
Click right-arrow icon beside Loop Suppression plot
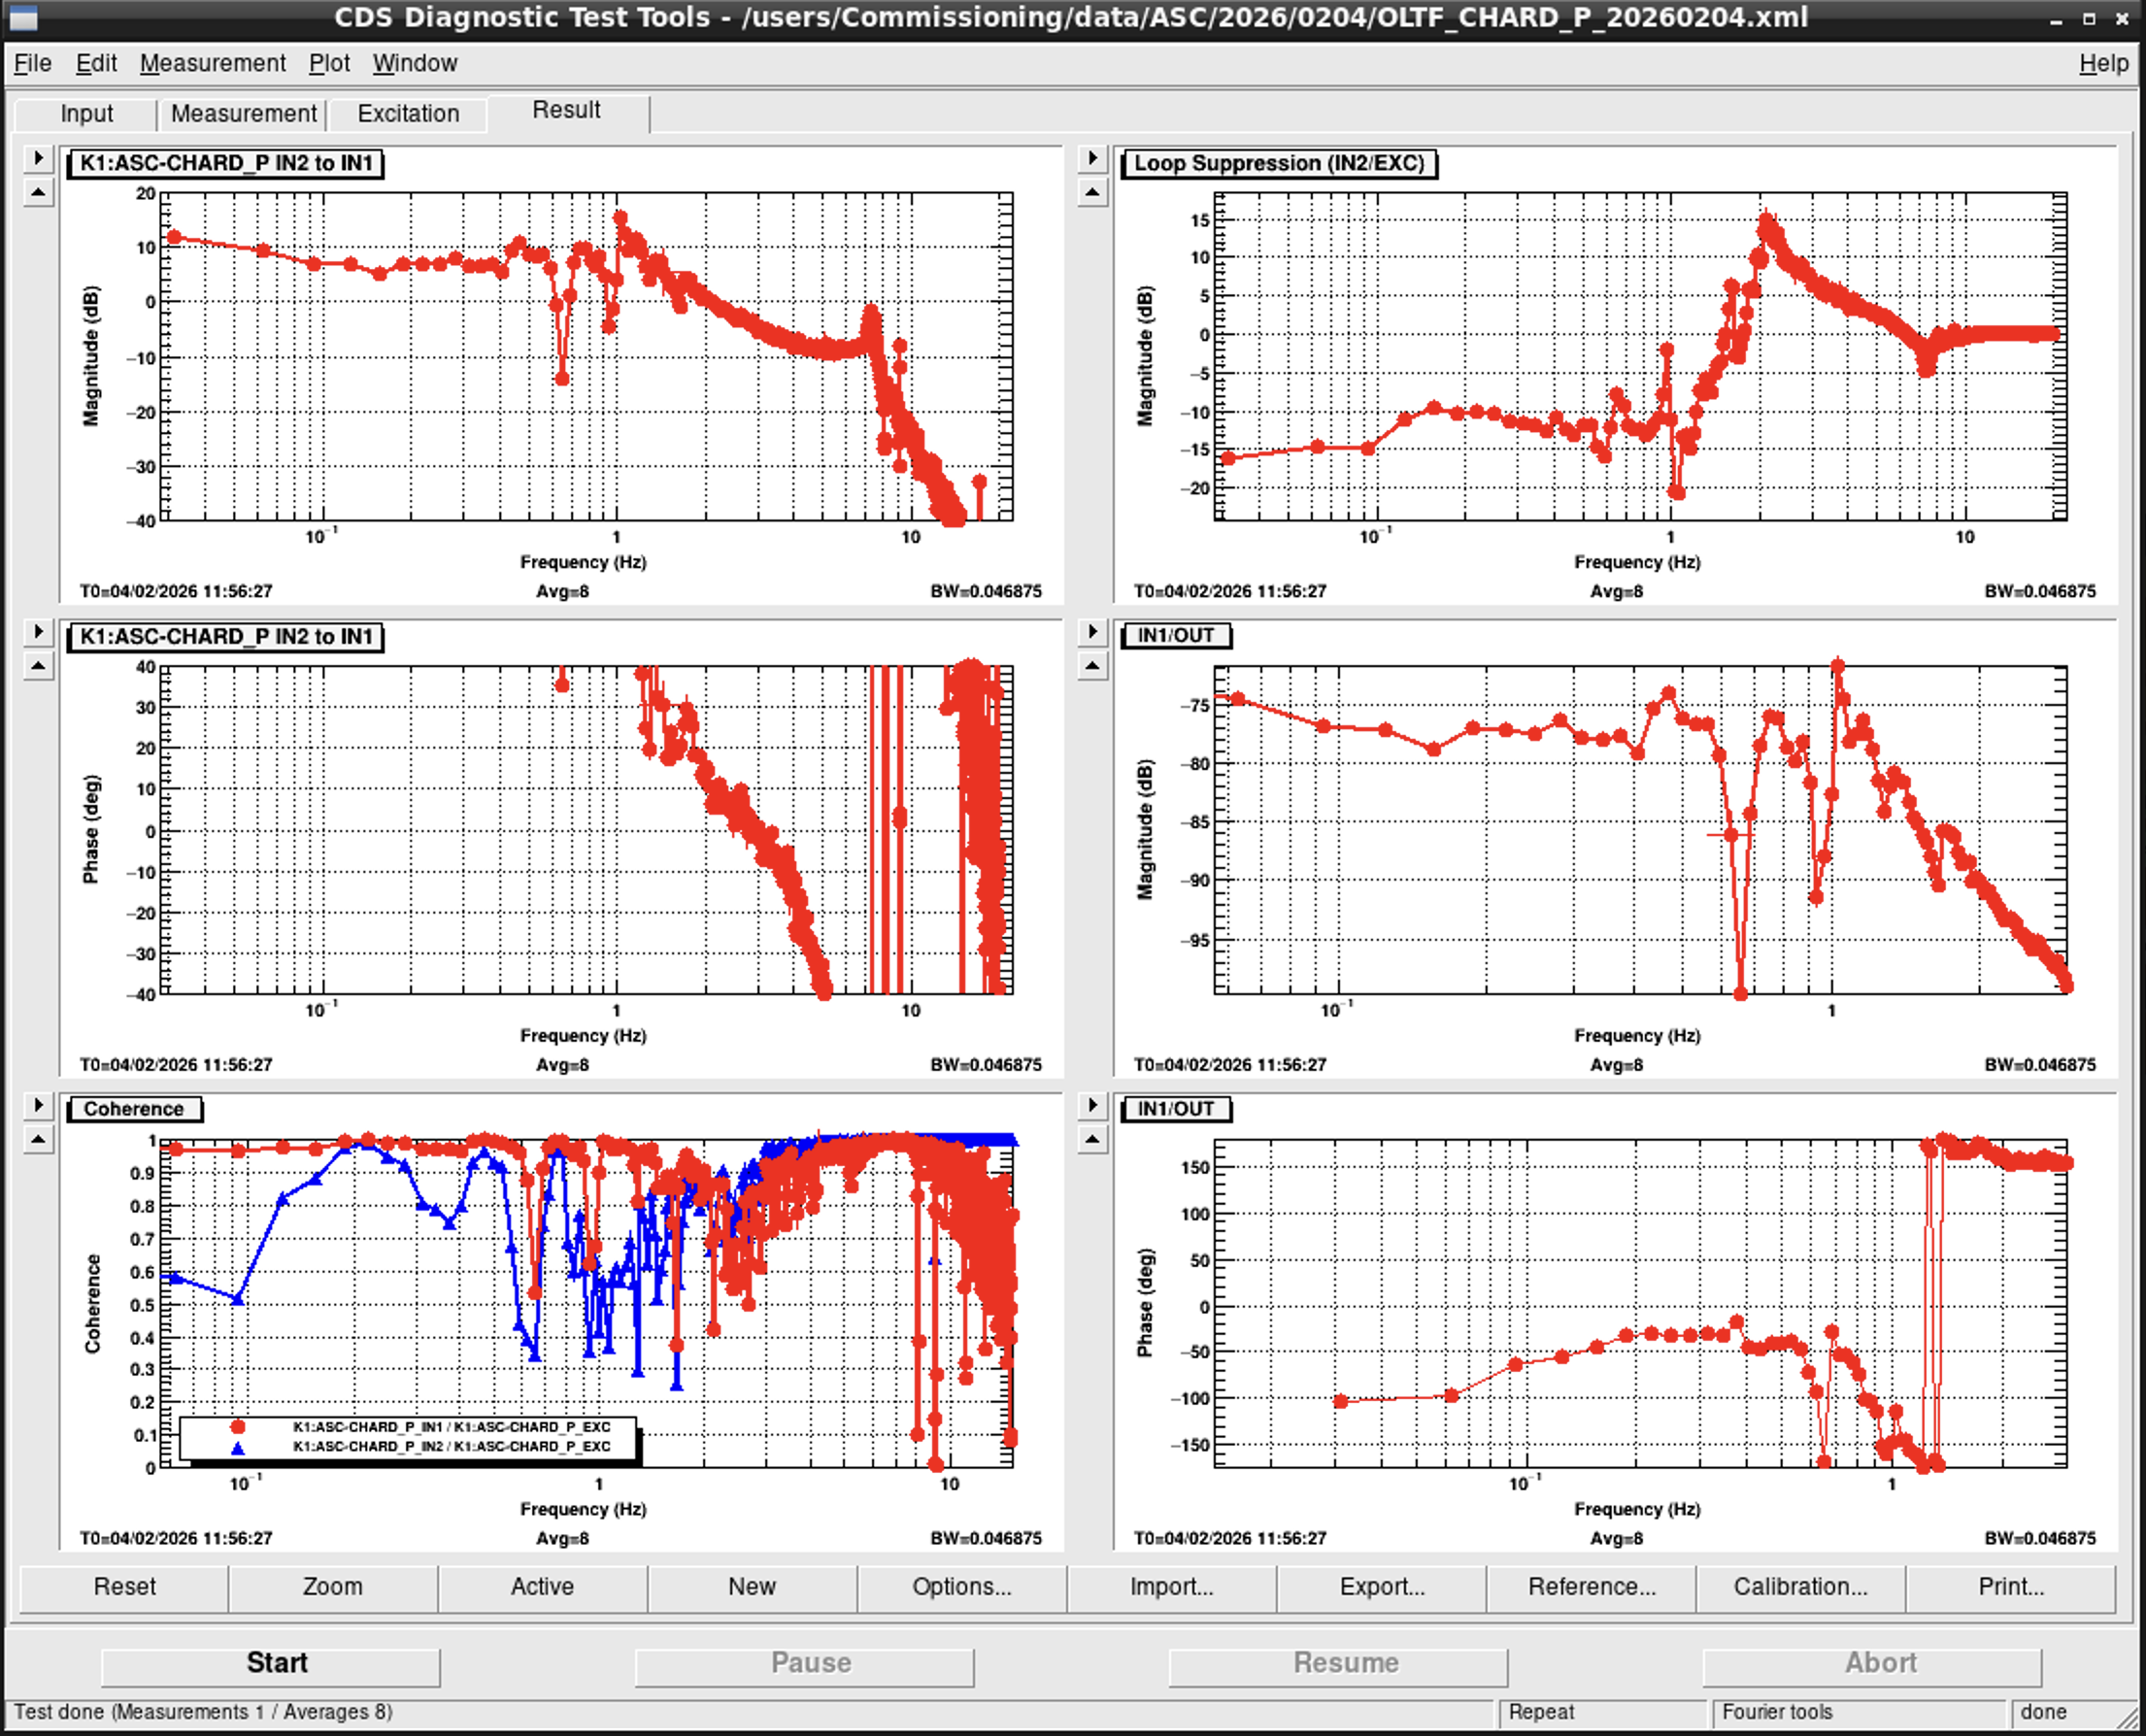1092,158
